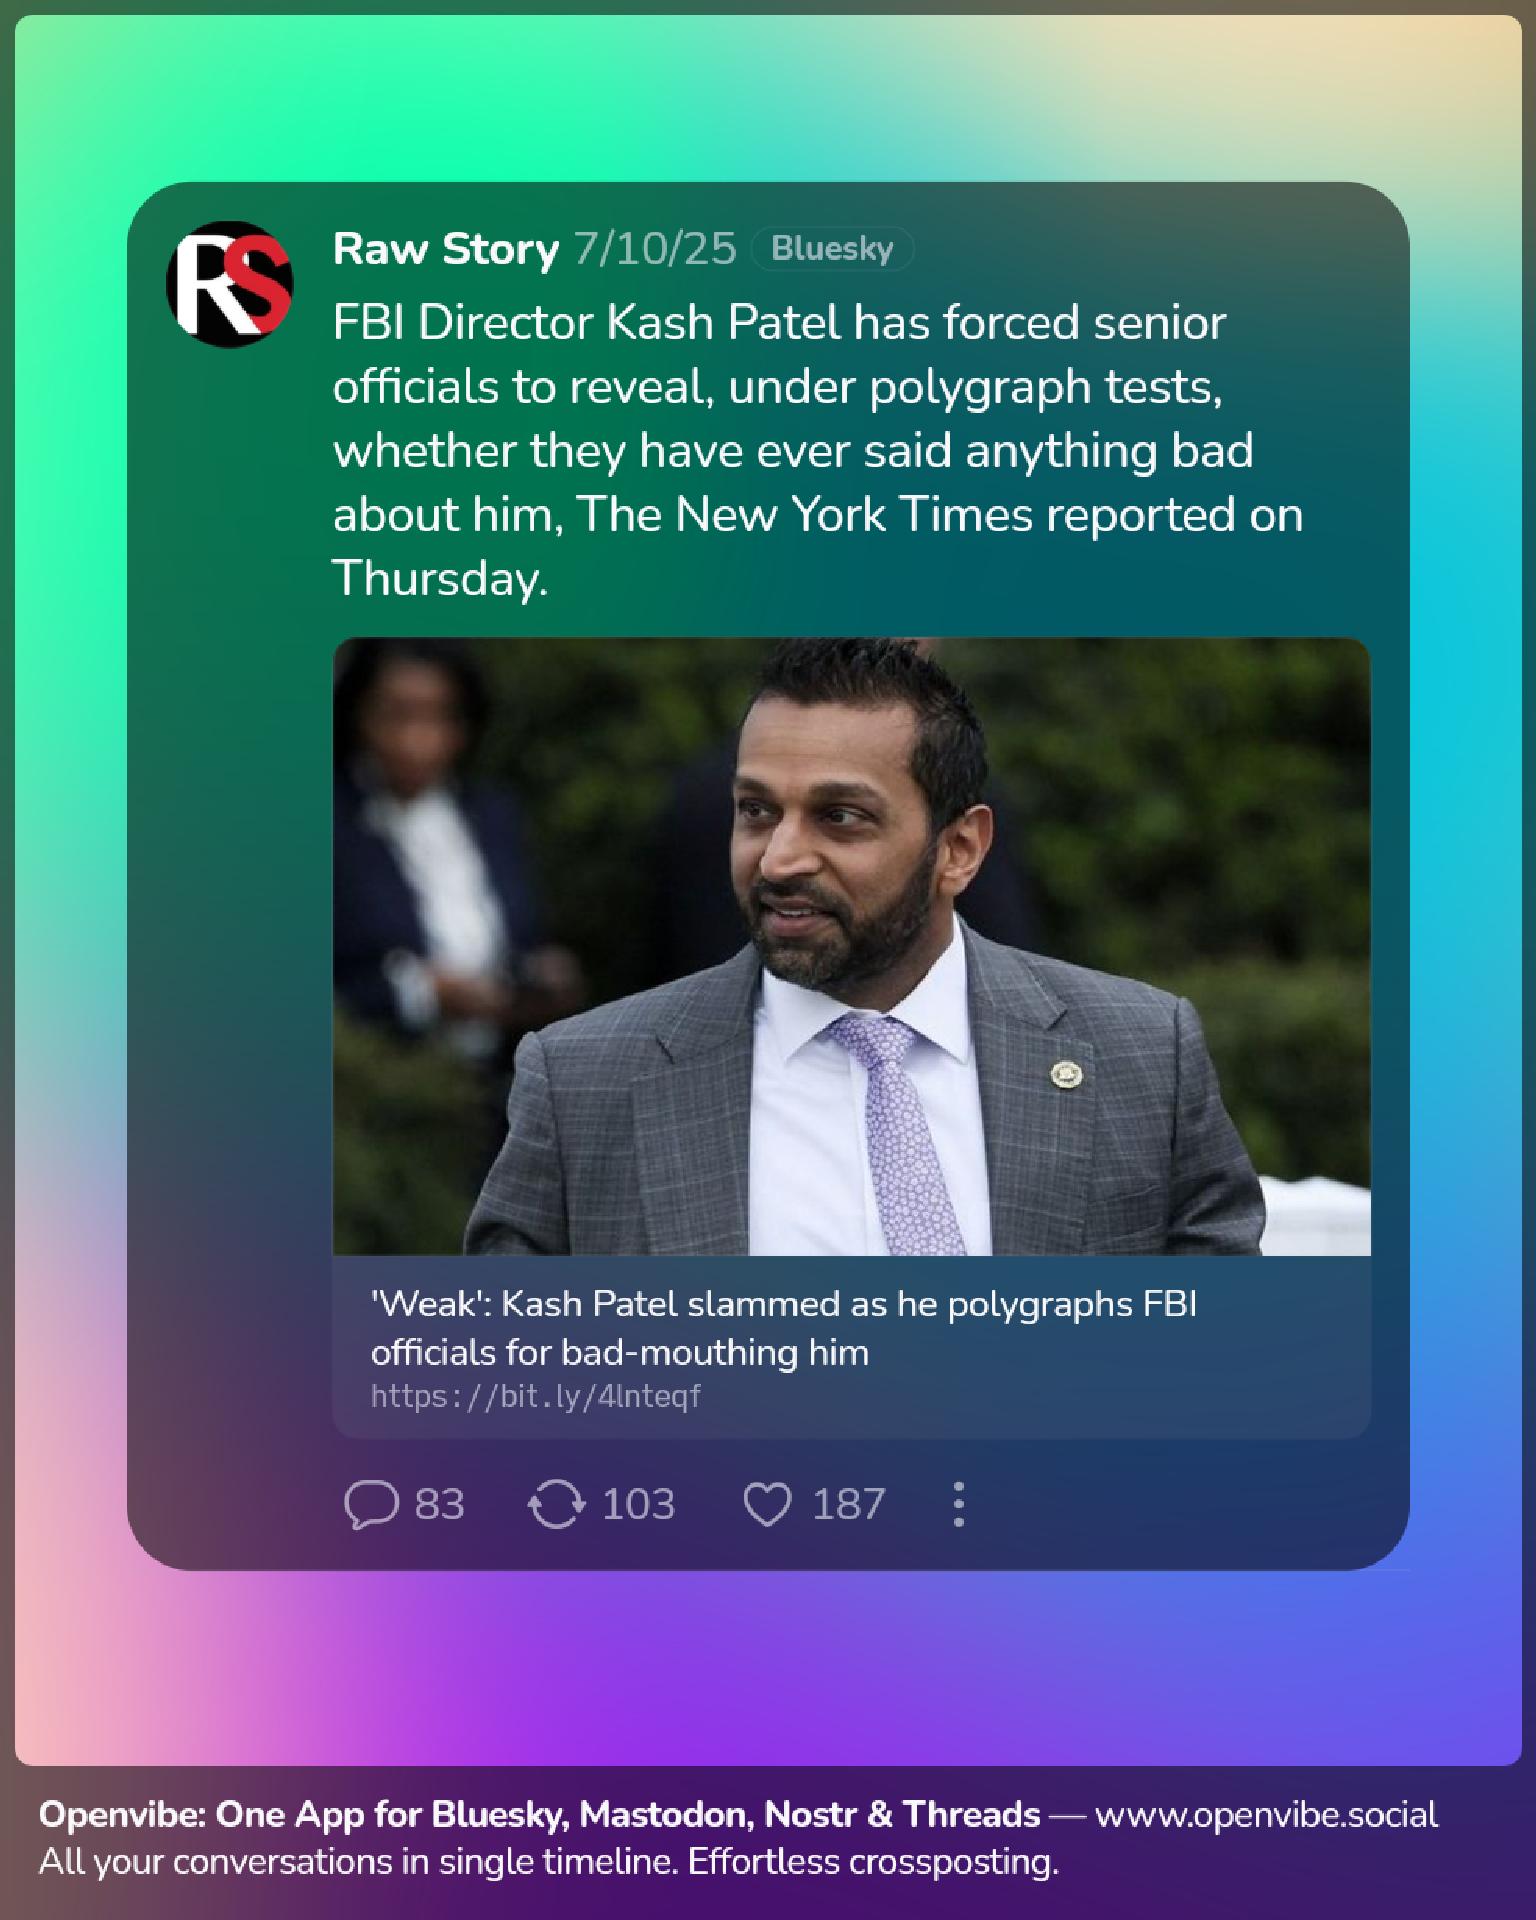Image resolution: width=1536 pixels, height=1920 pixels.
Task: View the Kash Patel article photo
Action: click(851, 946)
